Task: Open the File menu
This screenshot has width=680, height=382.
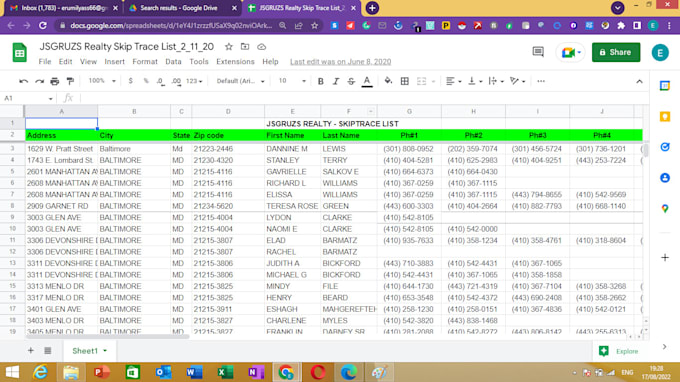Action: coord(45,62)
